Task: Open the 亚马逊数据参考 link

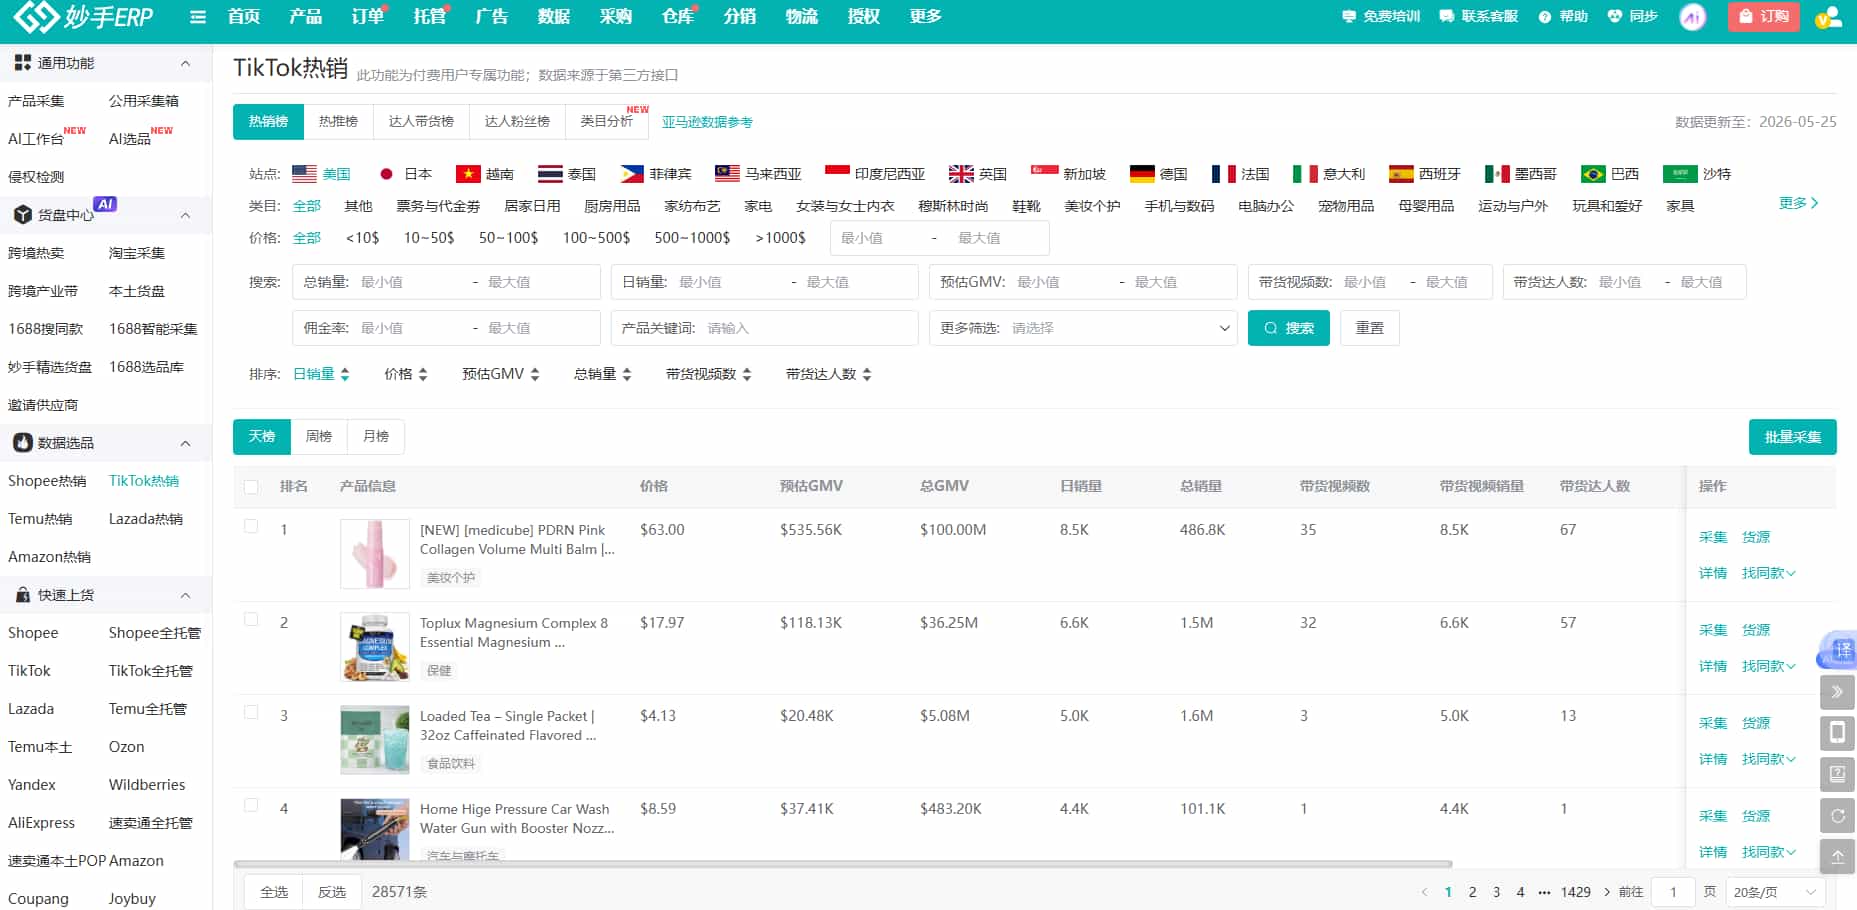Action: 707,122
